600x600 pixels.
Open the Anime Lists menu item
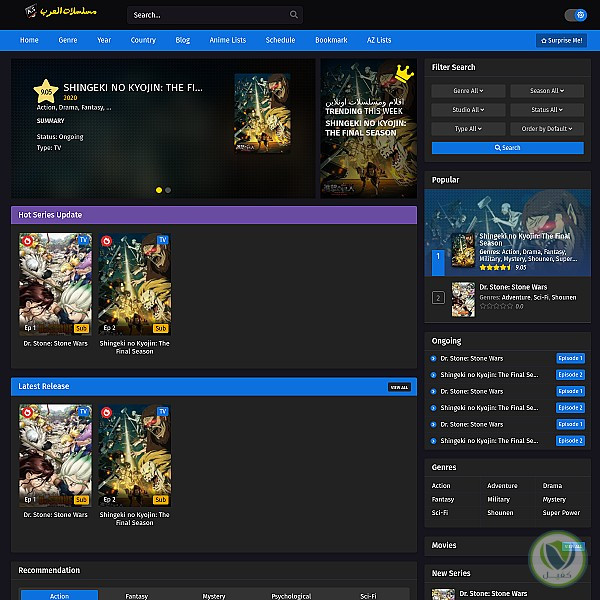(x=228, y=40)
